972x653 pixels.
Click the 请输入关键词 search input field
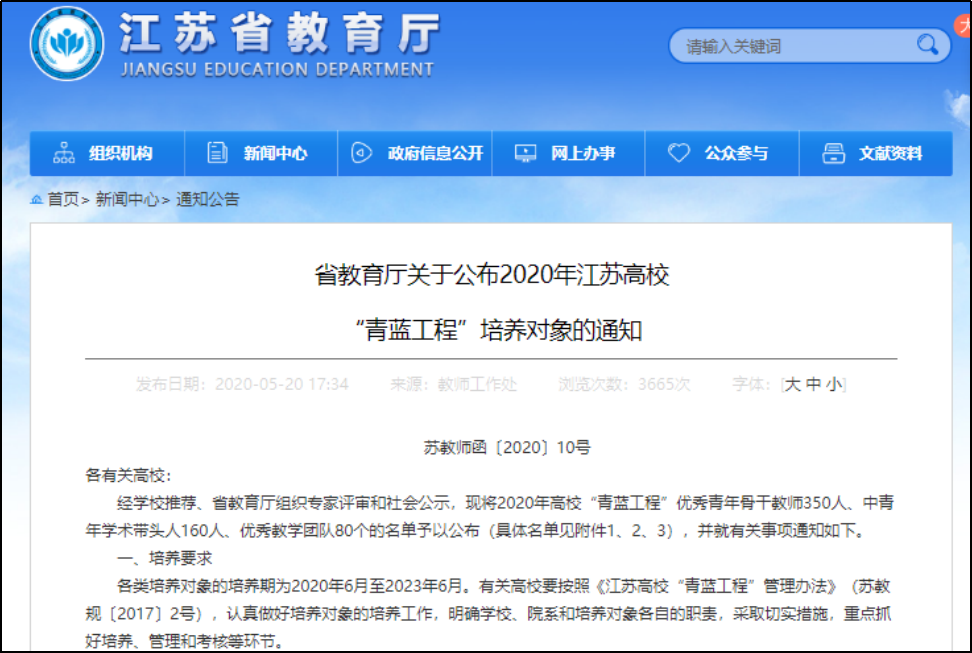[790, 46]
